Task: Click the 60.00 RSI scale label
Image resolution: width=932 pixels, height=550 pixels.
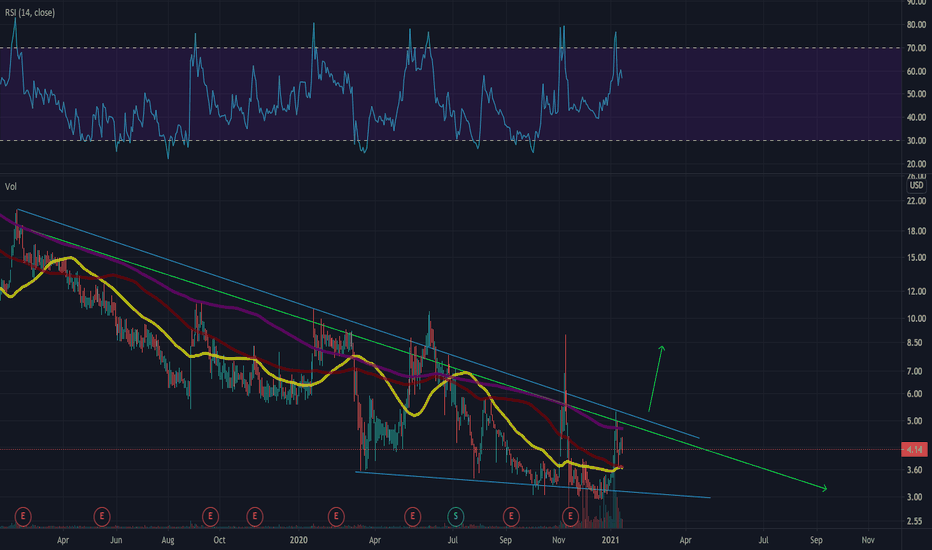Action: (x=917, y=71)
